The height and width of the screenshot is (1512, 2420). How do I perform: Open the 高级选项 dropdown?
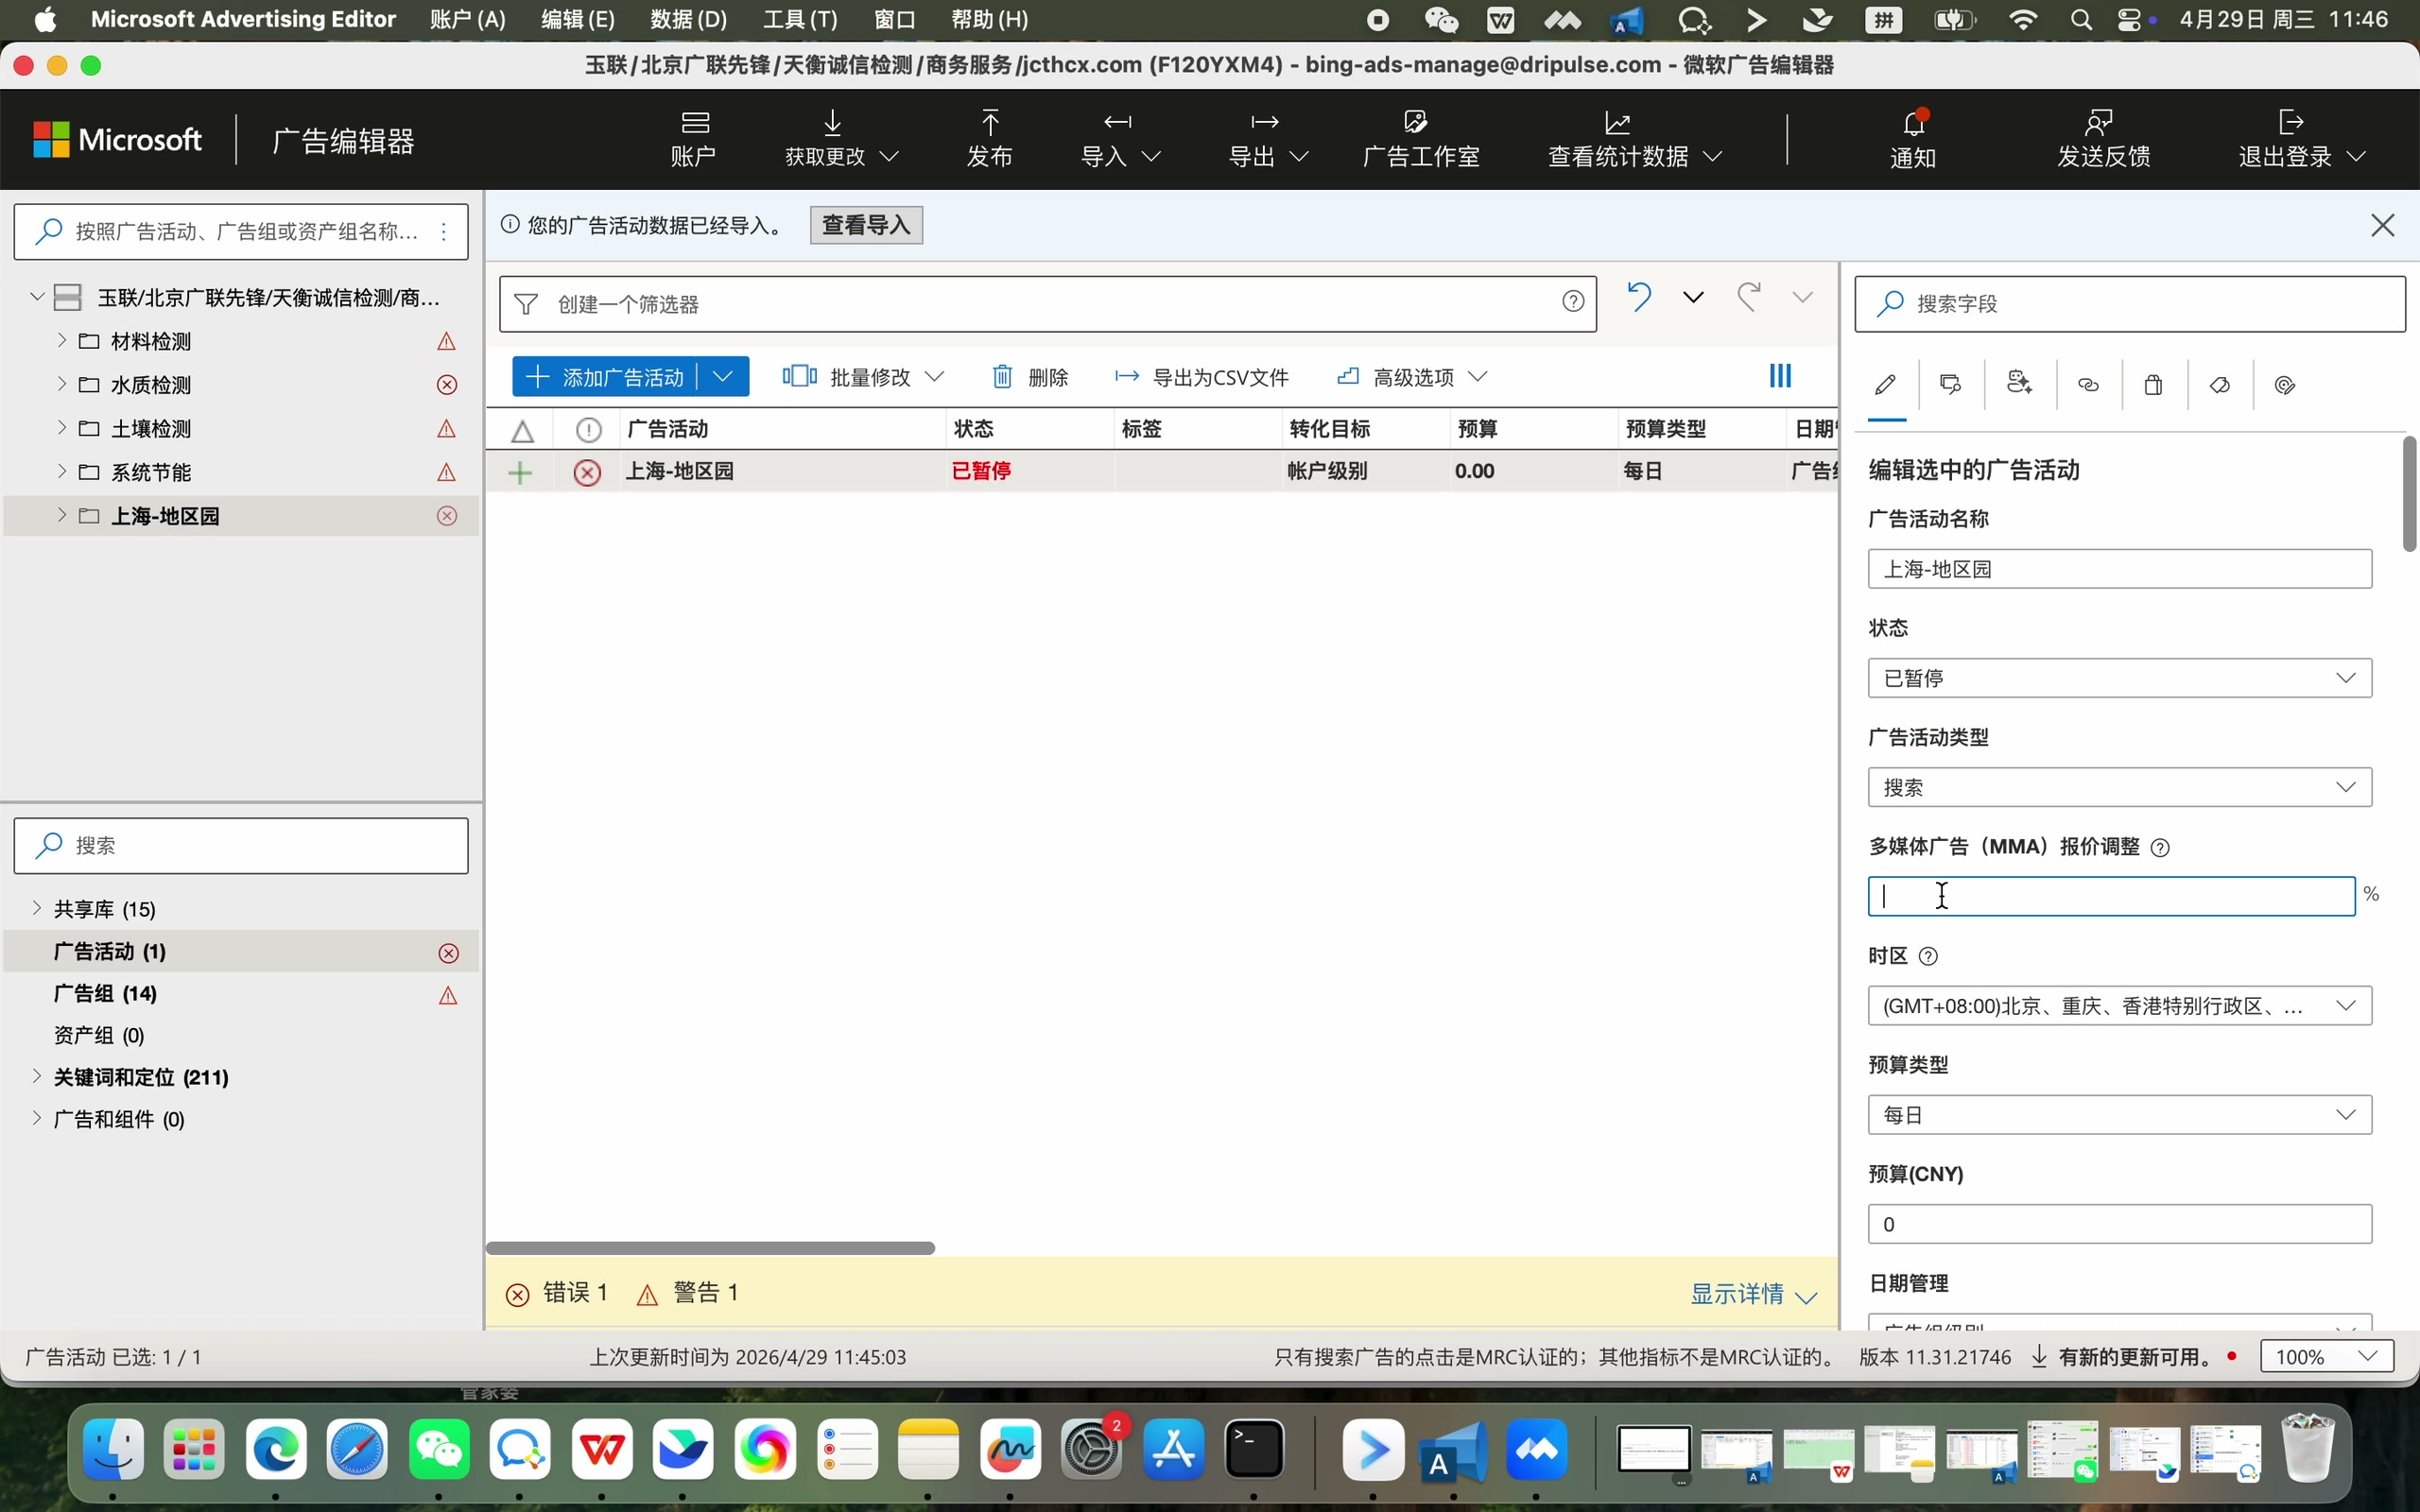(1412, 377)
